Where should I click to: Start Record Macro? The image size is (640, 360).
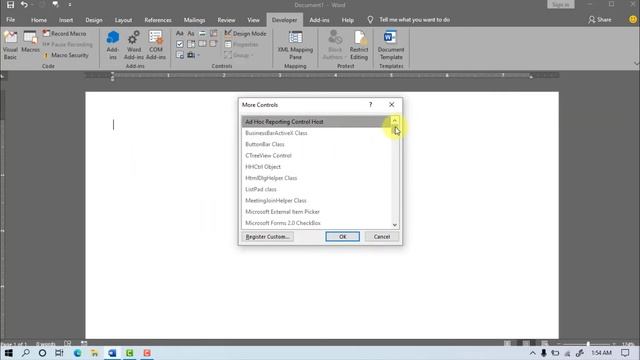(64, 33)
